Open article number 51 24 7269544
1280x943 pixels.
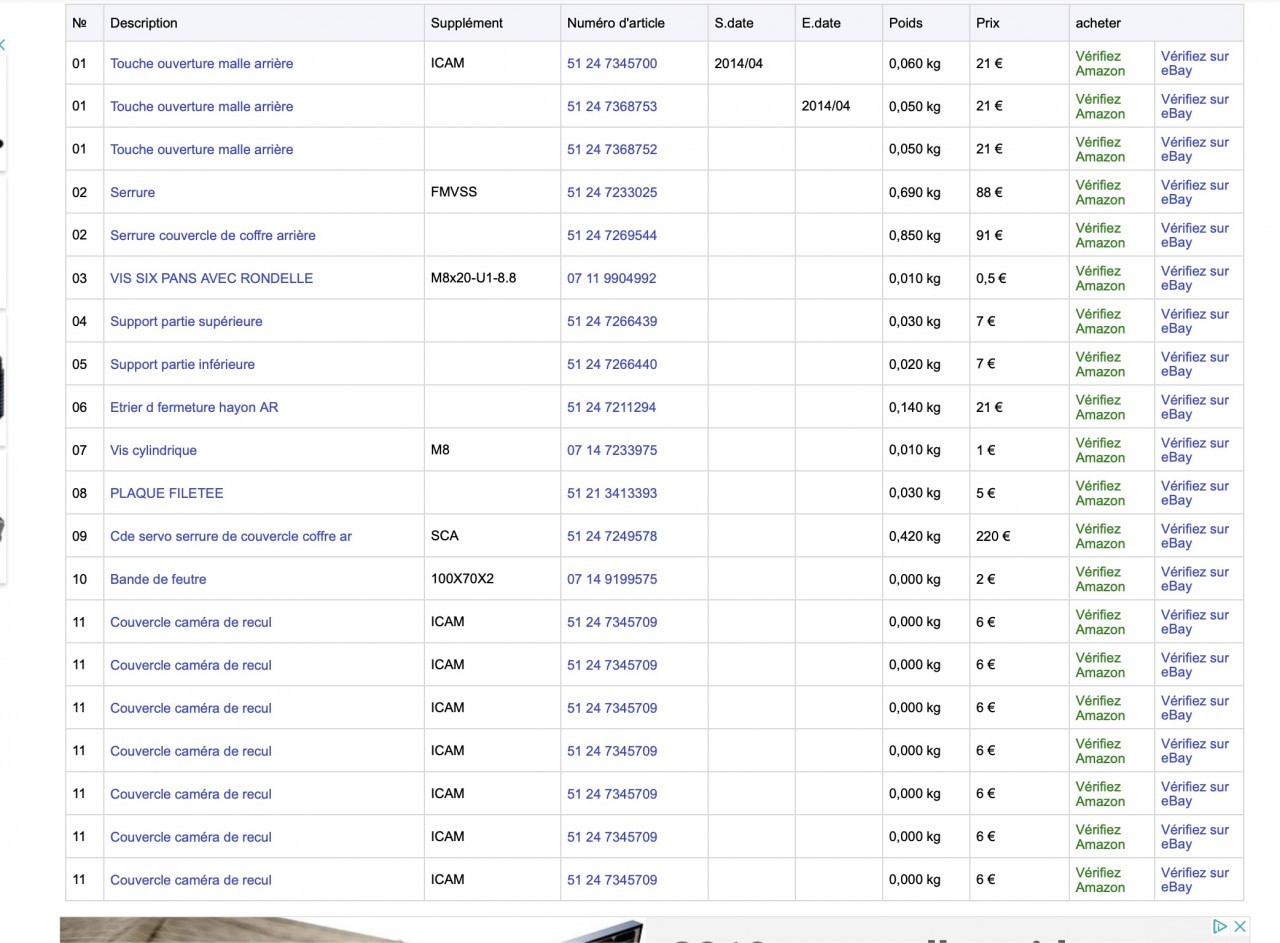(612, 235)
